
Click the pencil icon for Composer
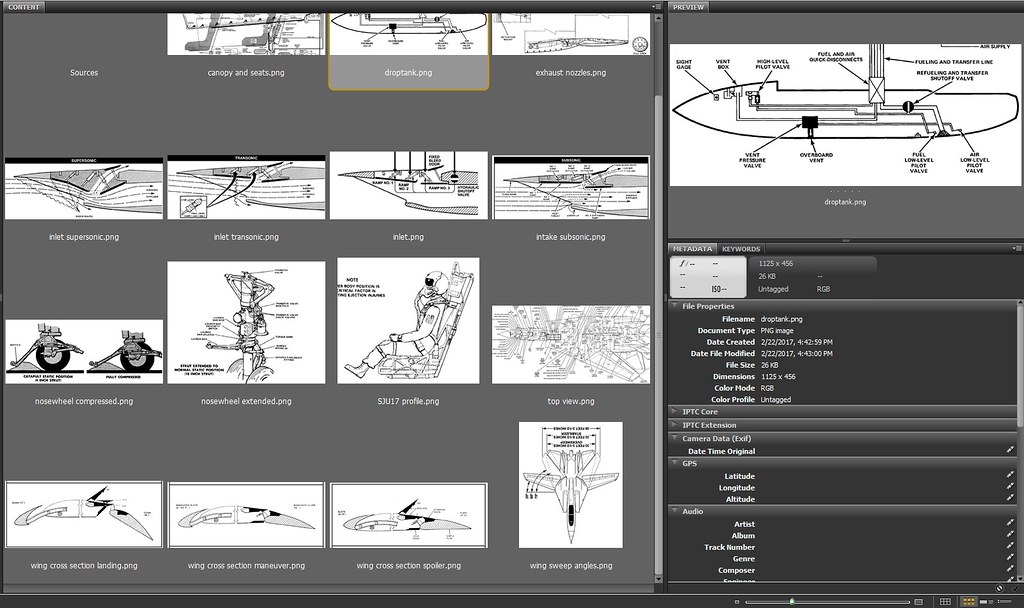(x=1010, y=570)
